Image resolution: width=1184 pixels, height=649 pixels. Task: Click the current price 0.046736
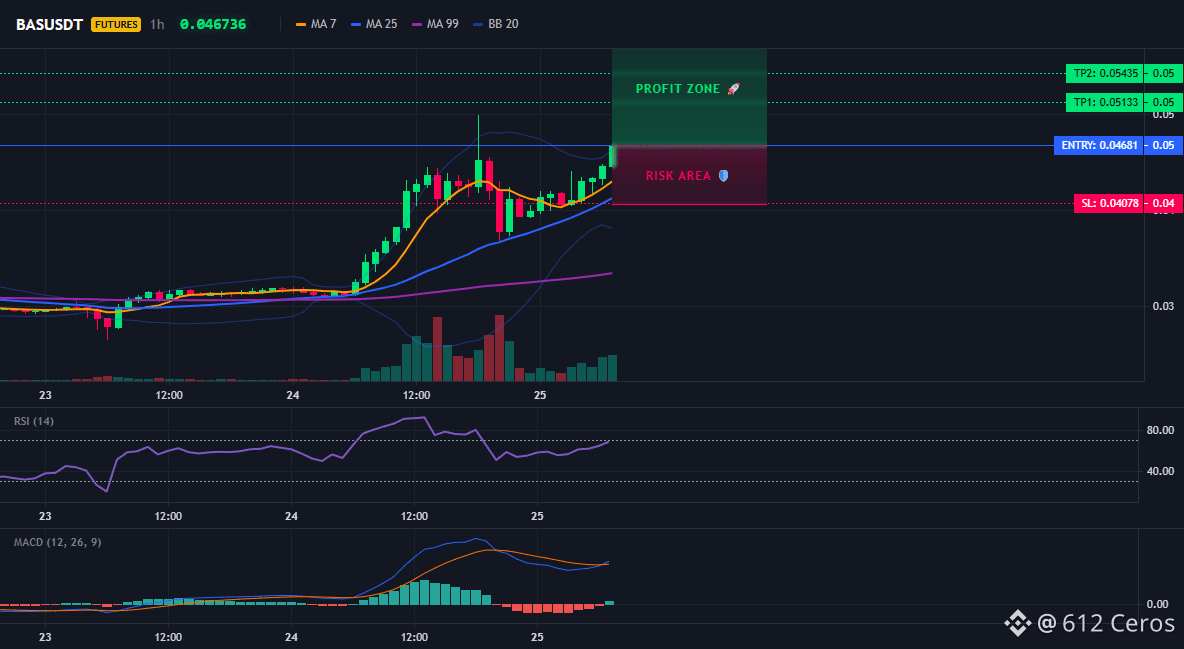pos(213,24)
